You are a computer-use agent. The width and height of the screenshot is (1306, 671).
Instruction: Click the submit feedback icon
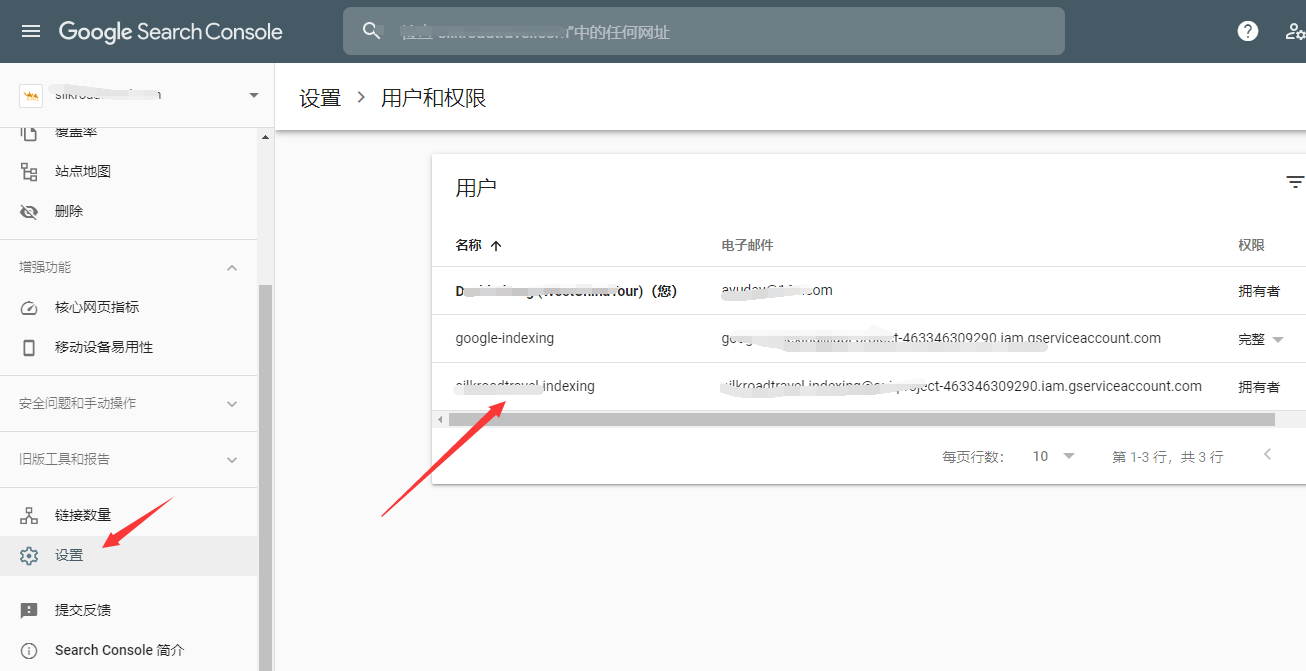click(x=29, y=610)
